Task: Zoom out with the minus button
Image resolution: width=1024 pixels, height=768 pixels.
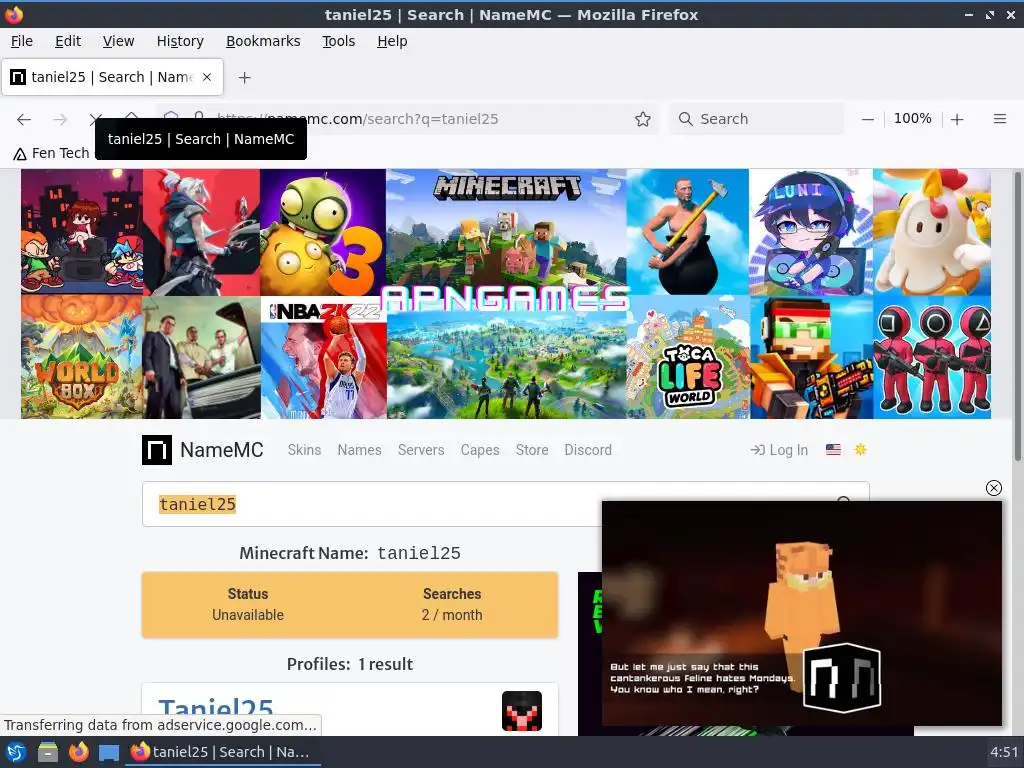Action: coord(867,119)
